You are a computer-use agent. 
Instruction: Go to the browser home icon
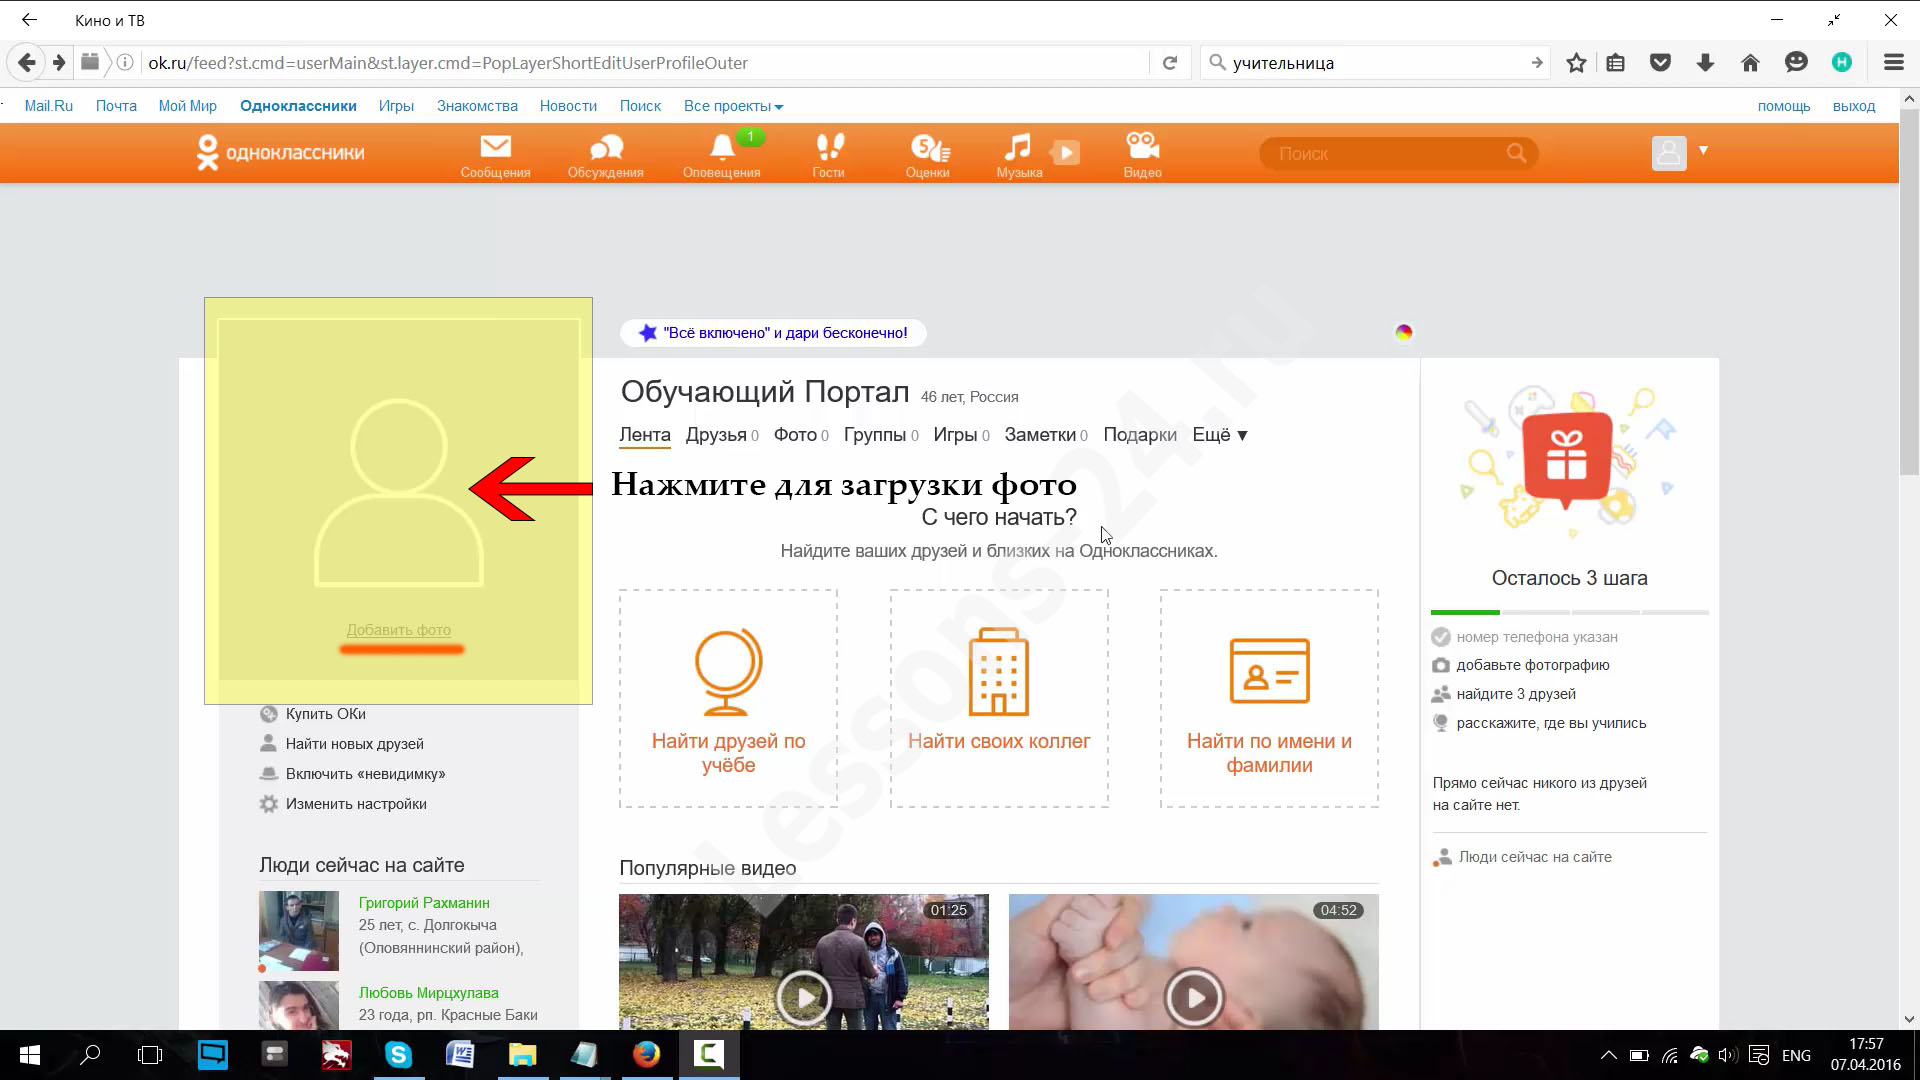click(1750, 63)
